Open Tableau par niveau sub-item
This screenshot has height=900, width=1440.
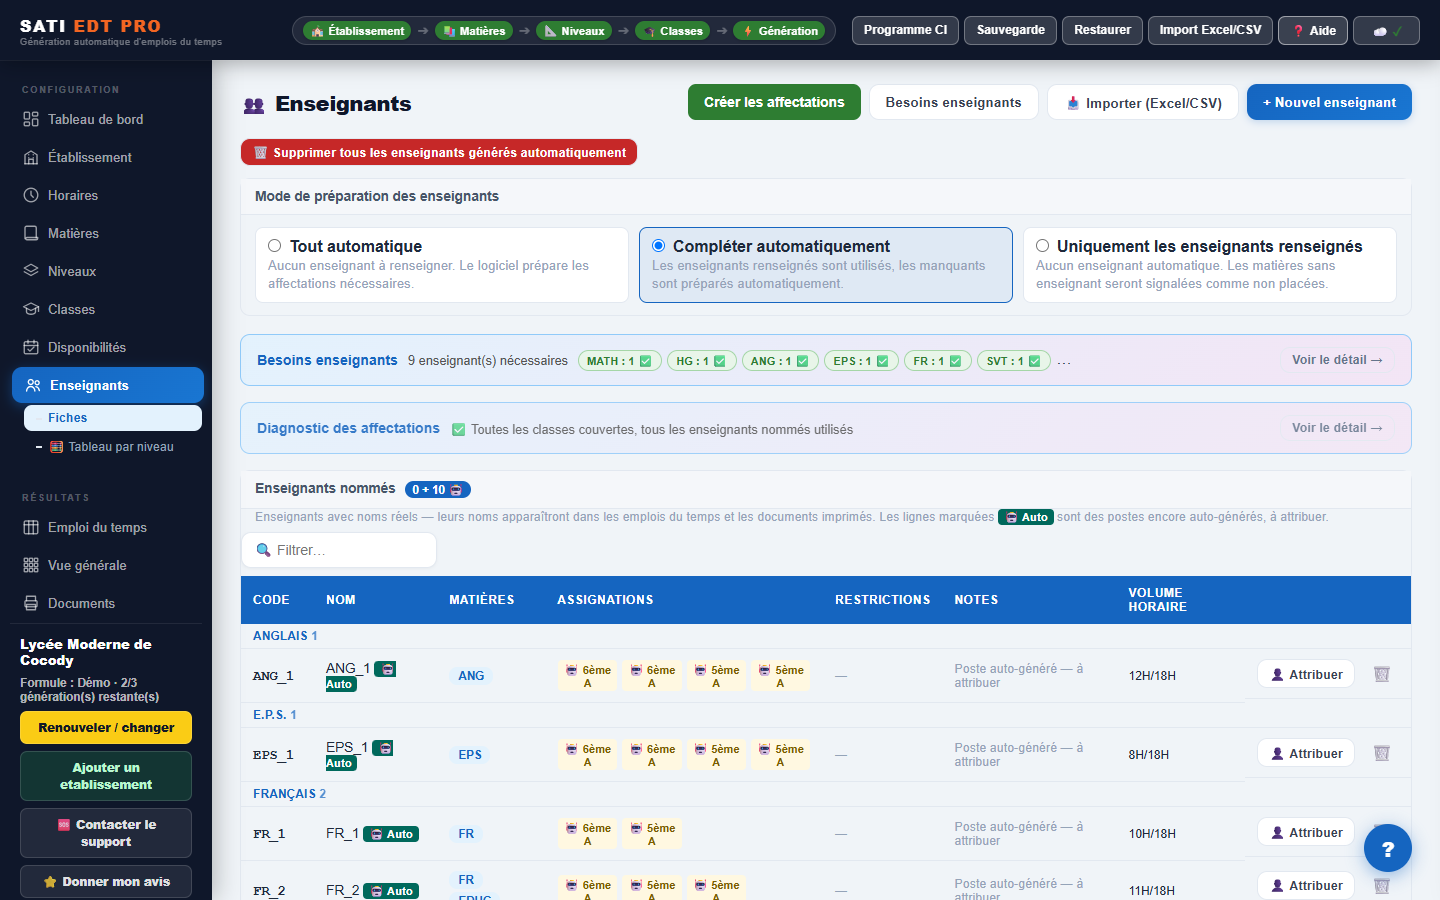point(113,447)
